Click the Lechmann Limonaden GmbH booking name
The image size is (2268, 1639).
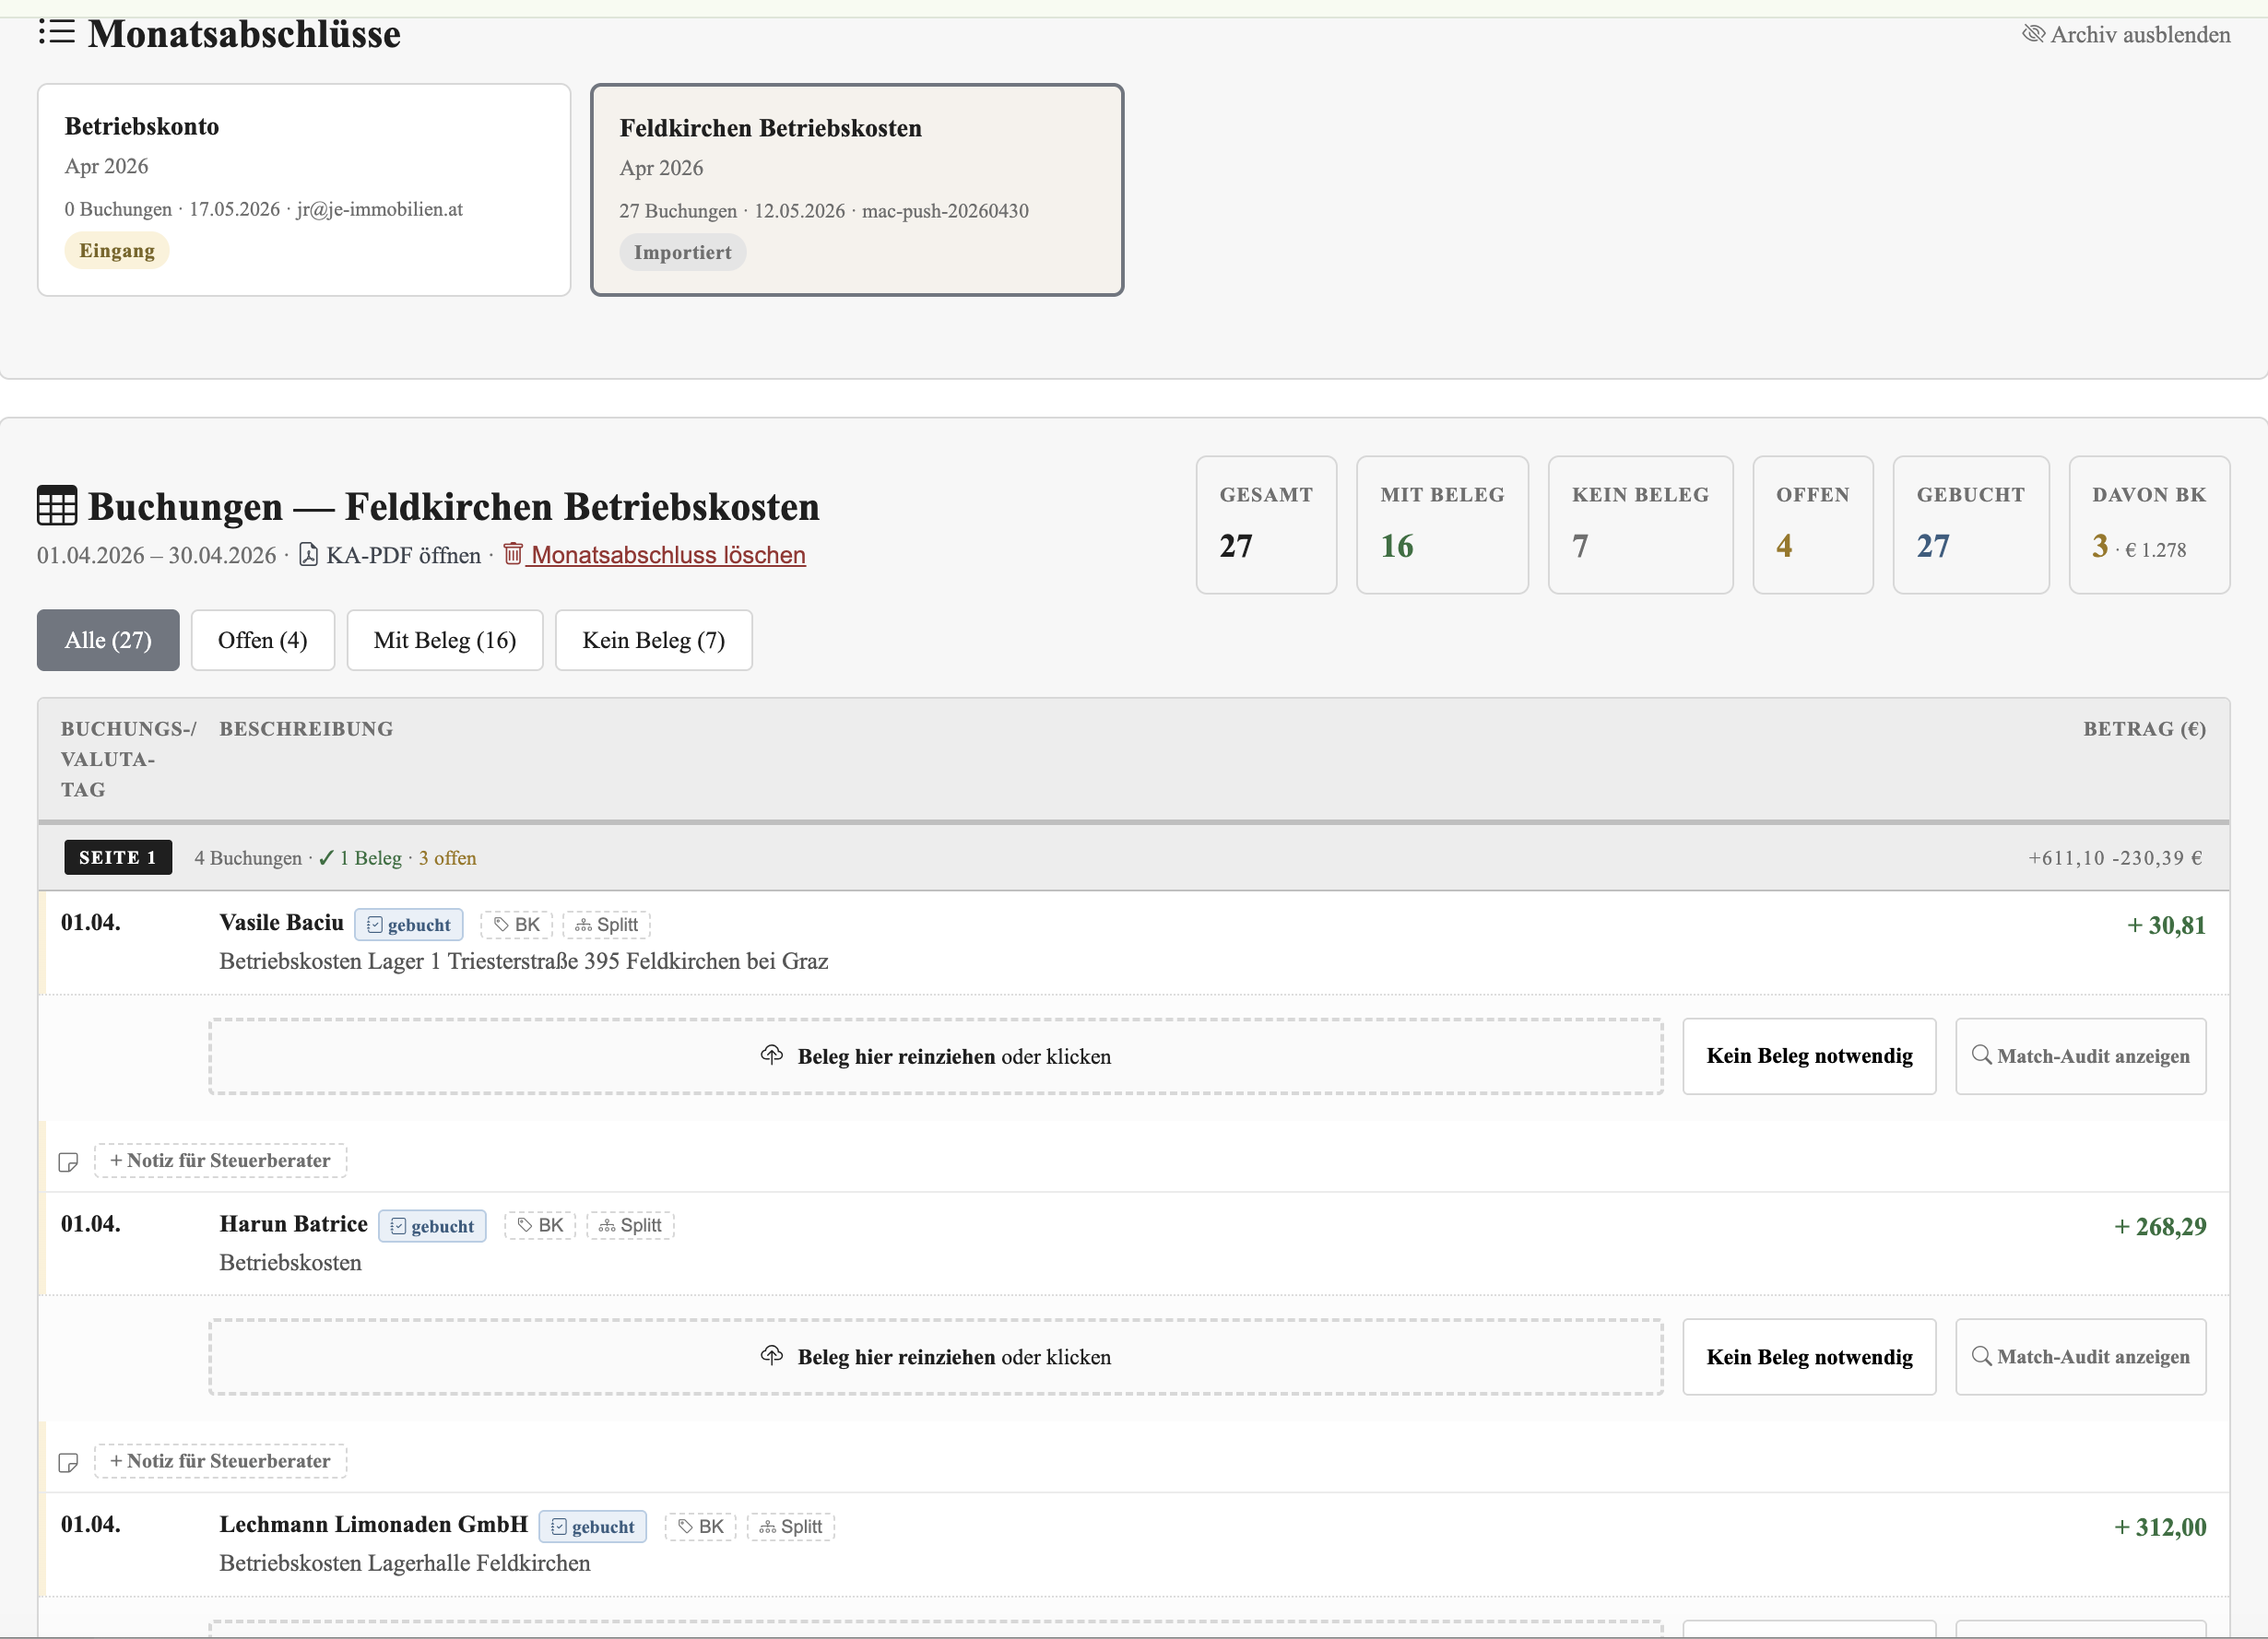click(x=374, y=1525)
